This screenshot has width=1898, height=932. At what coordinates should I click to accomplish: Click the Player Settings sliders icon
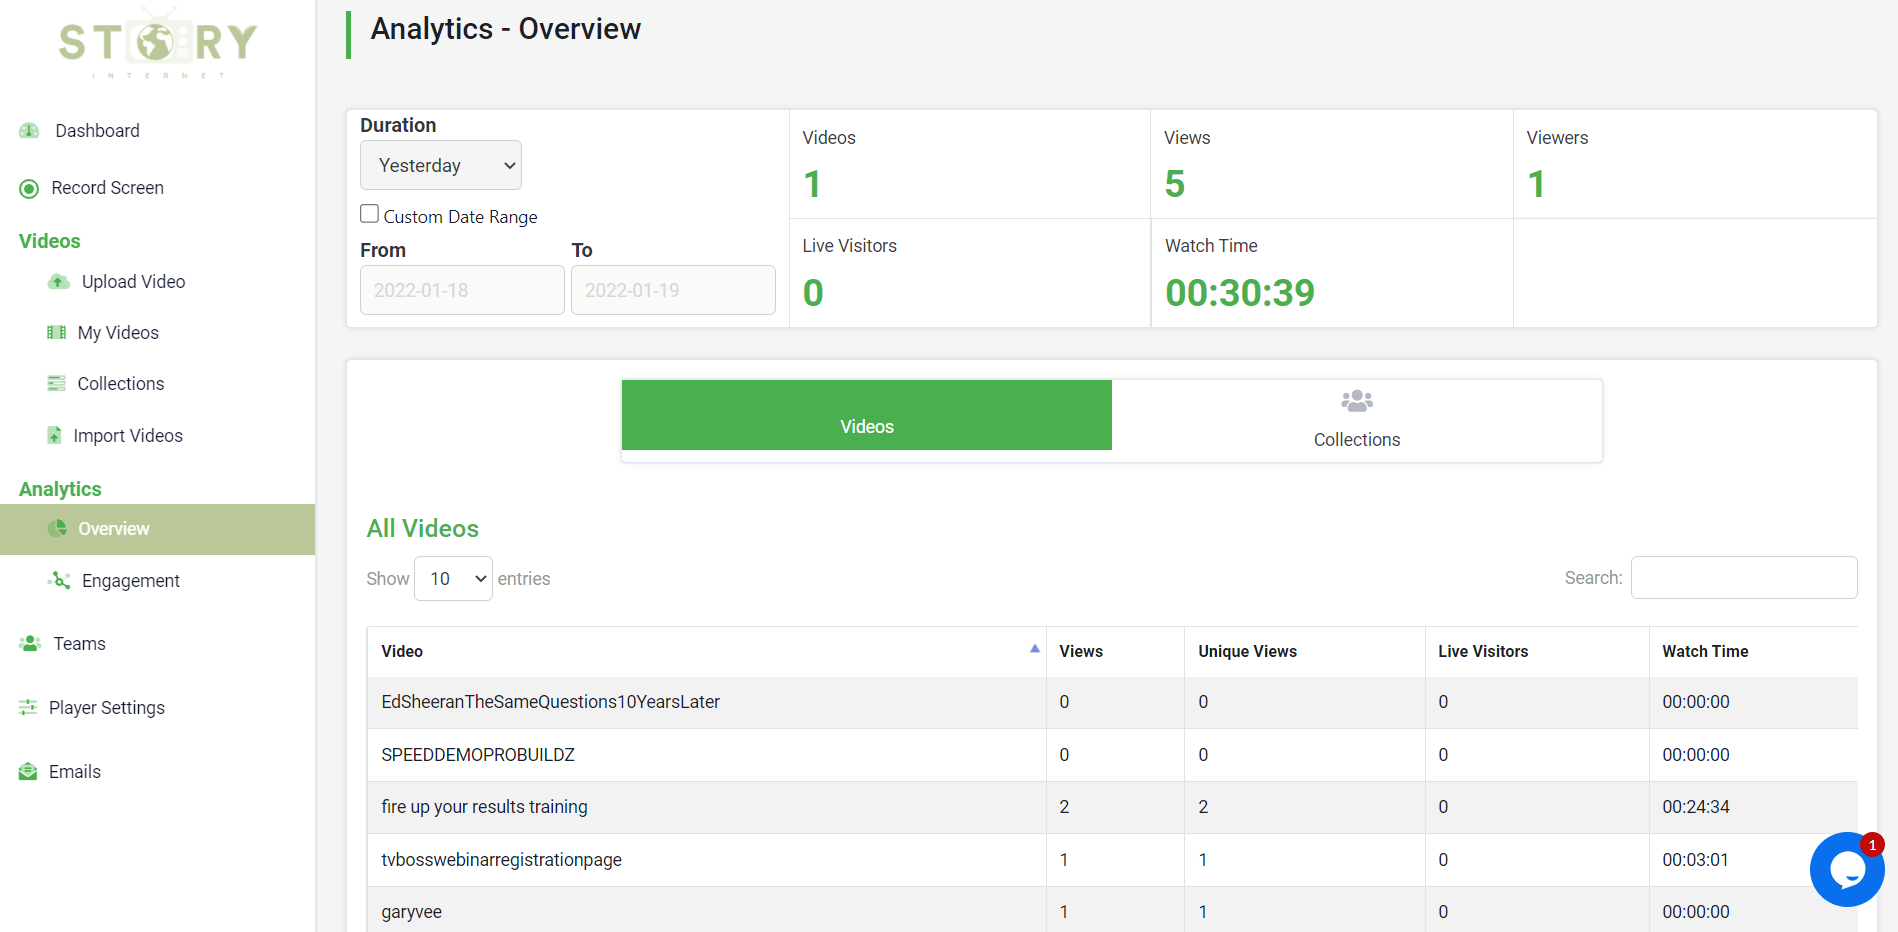[28, 707]
